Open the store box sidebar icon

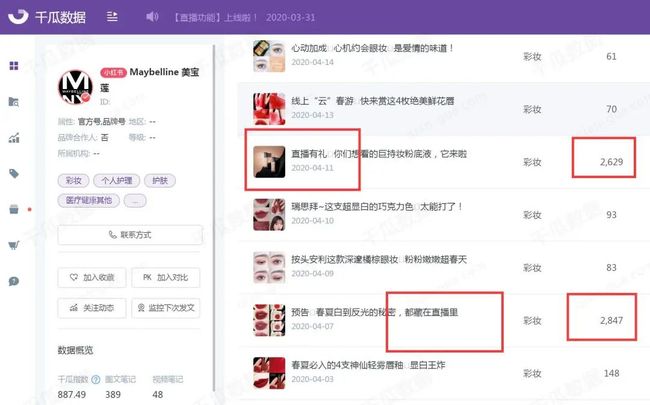14,209
